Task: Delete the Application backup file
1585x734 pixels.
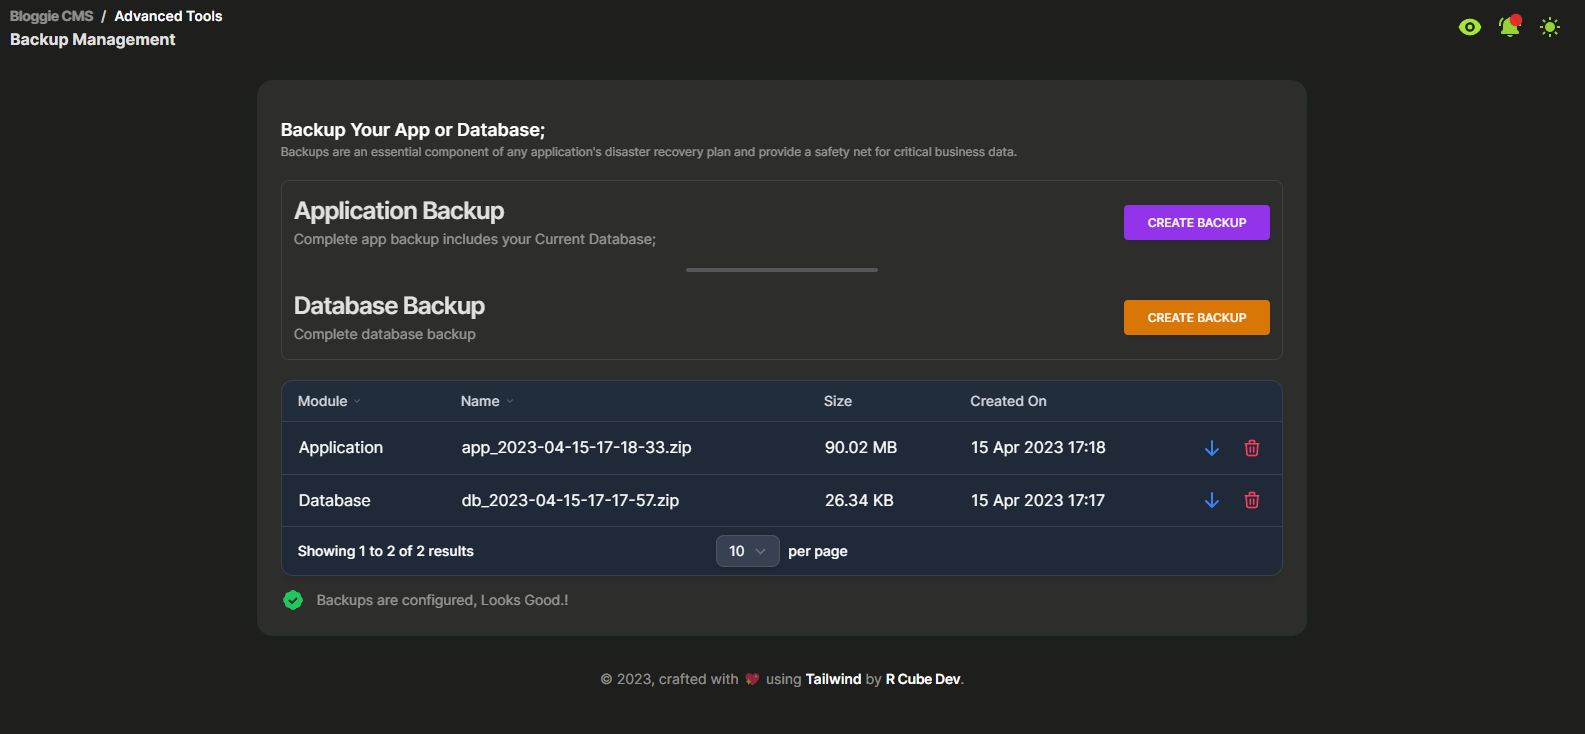Action: tap(1251, 448)
